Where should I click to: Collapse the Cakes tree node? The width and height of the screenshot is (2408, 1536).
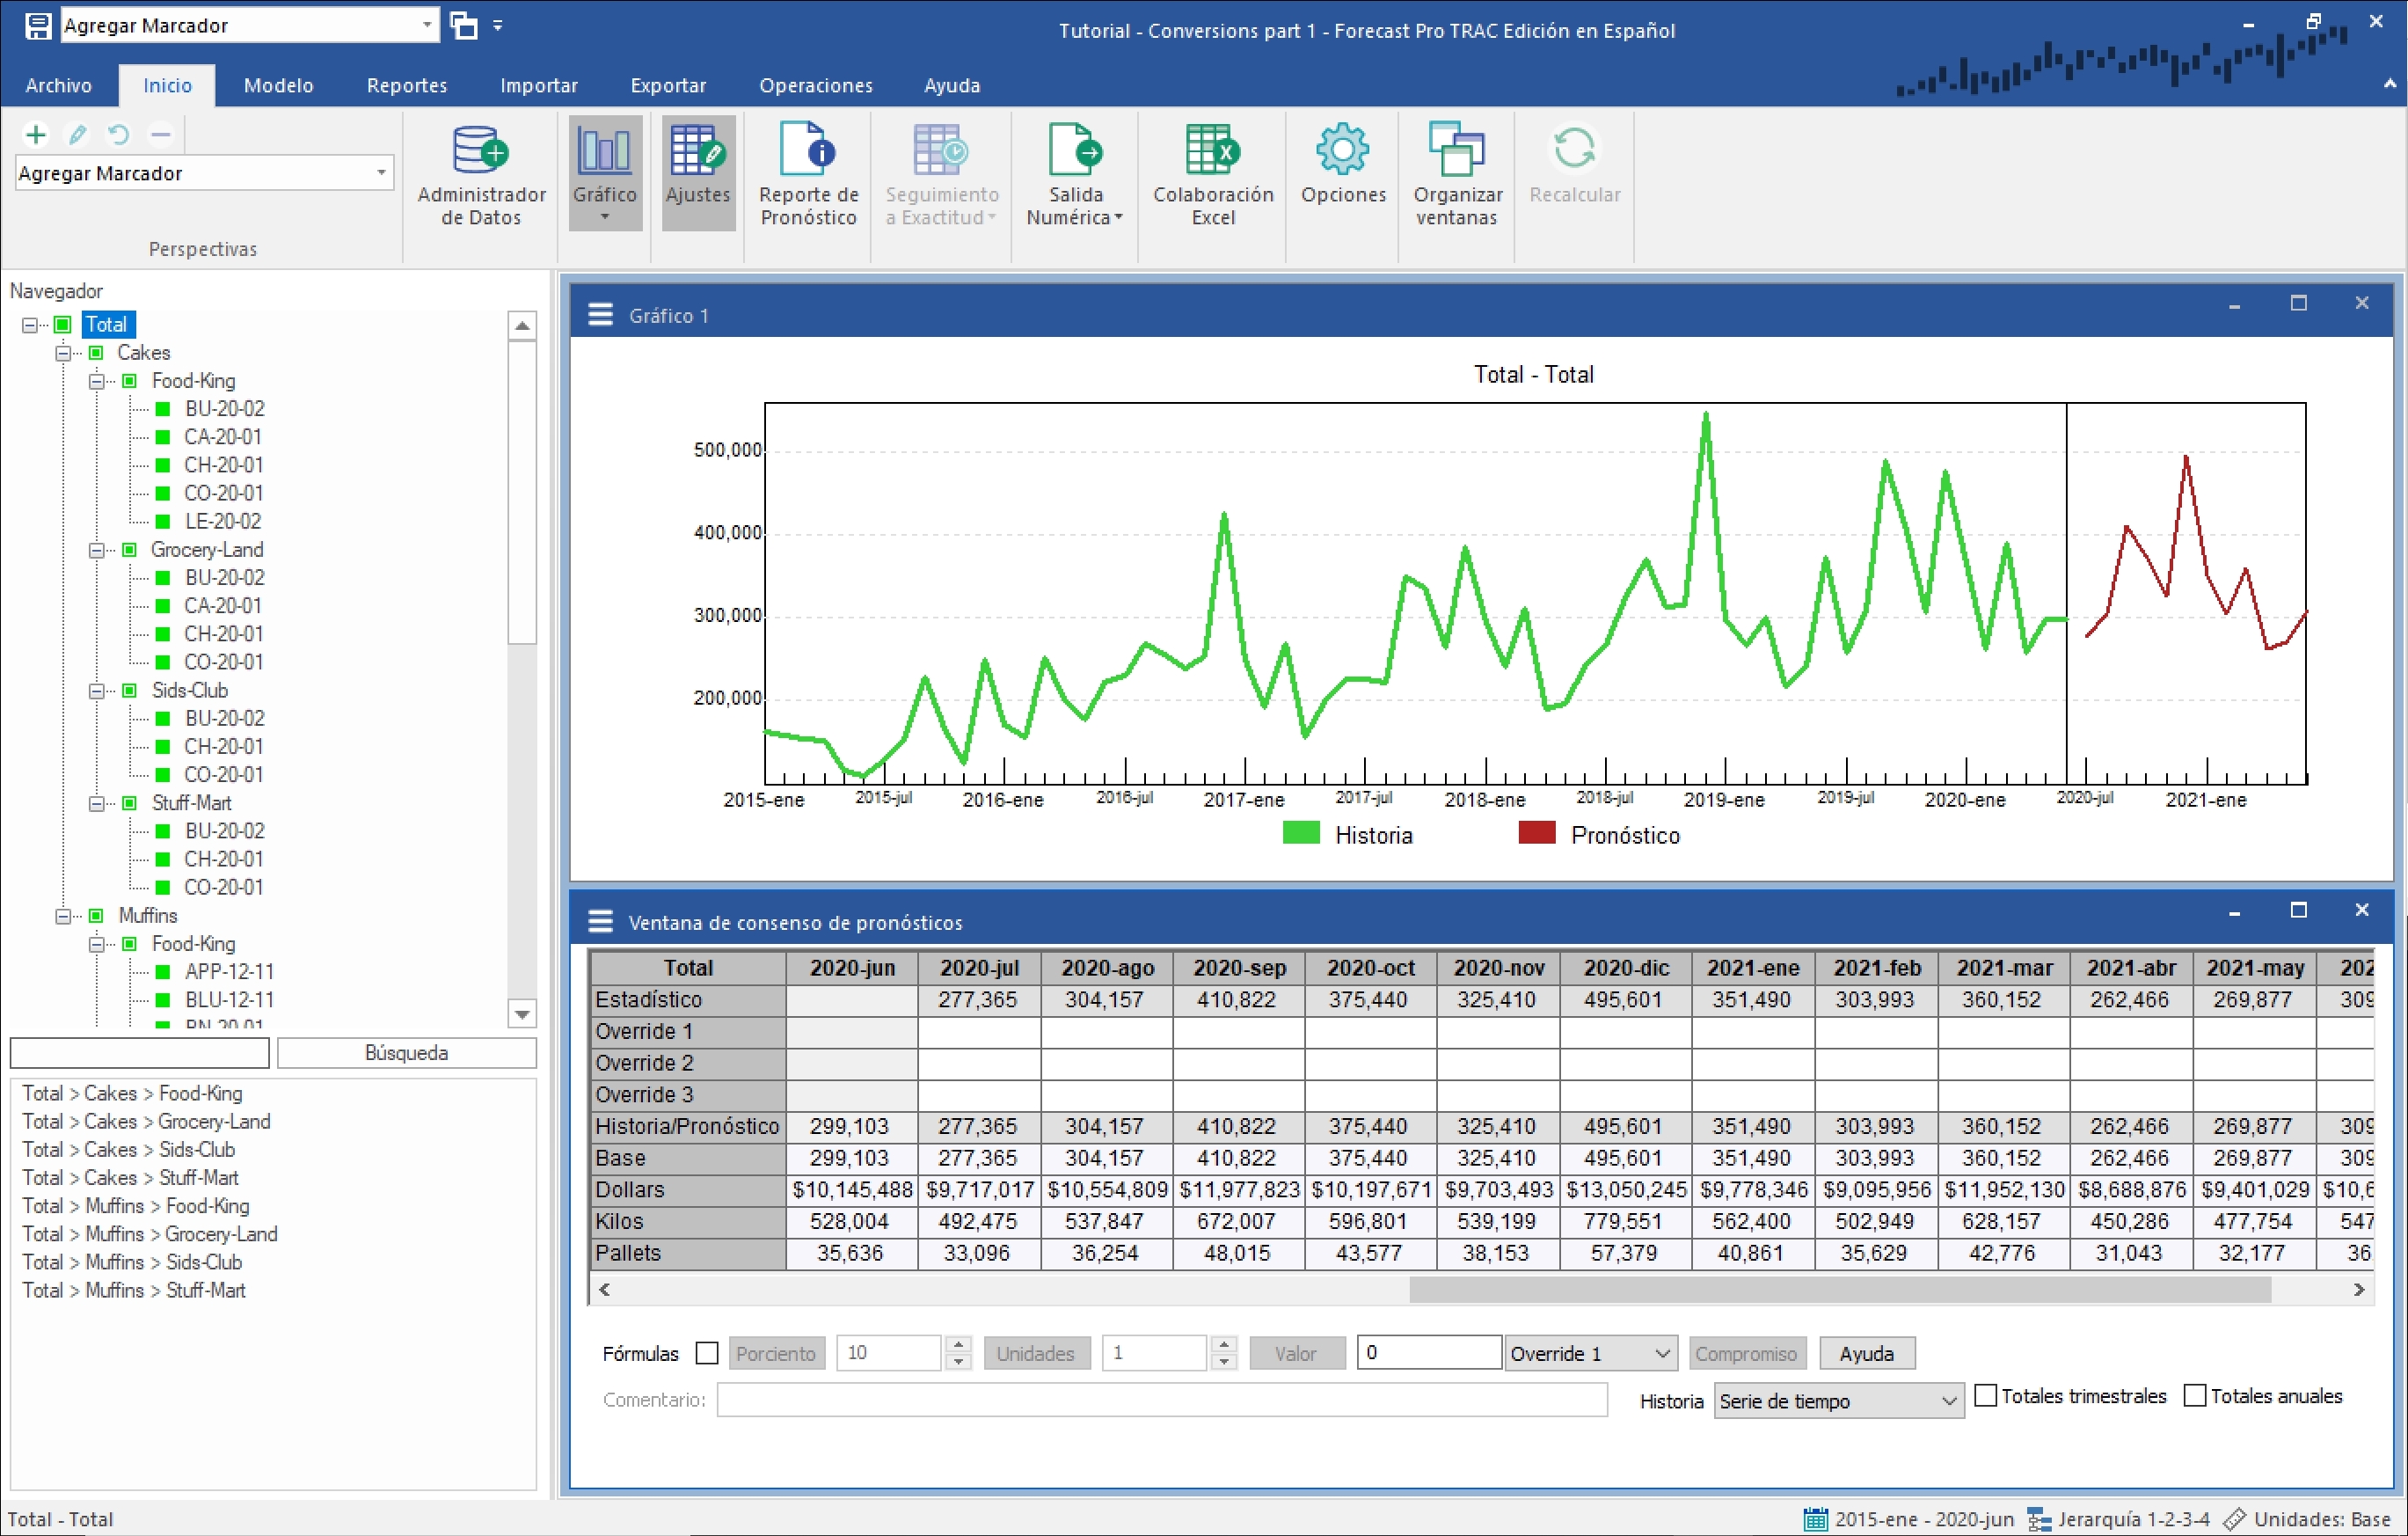point(63,353)
